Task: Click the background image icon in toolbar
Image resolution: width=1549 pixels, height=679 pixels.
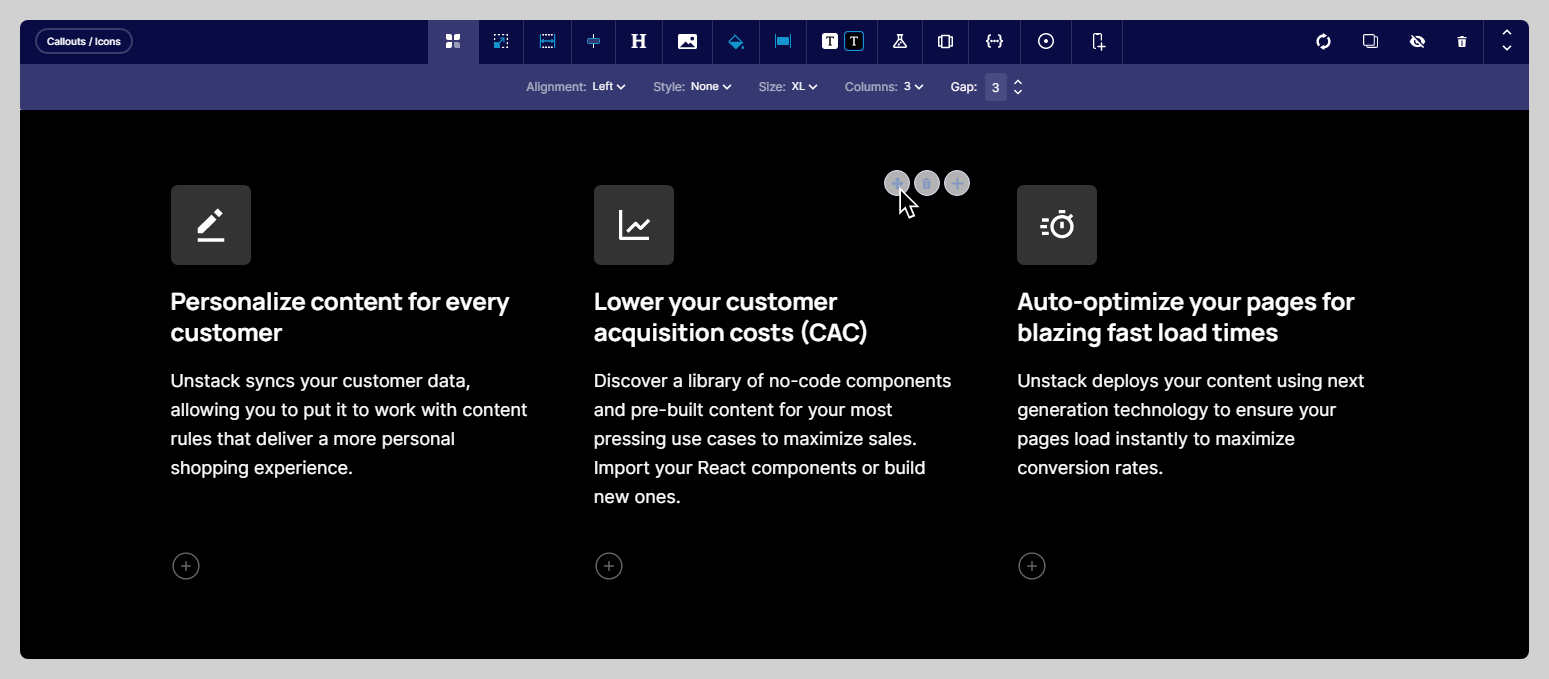Action: [687, 42]
